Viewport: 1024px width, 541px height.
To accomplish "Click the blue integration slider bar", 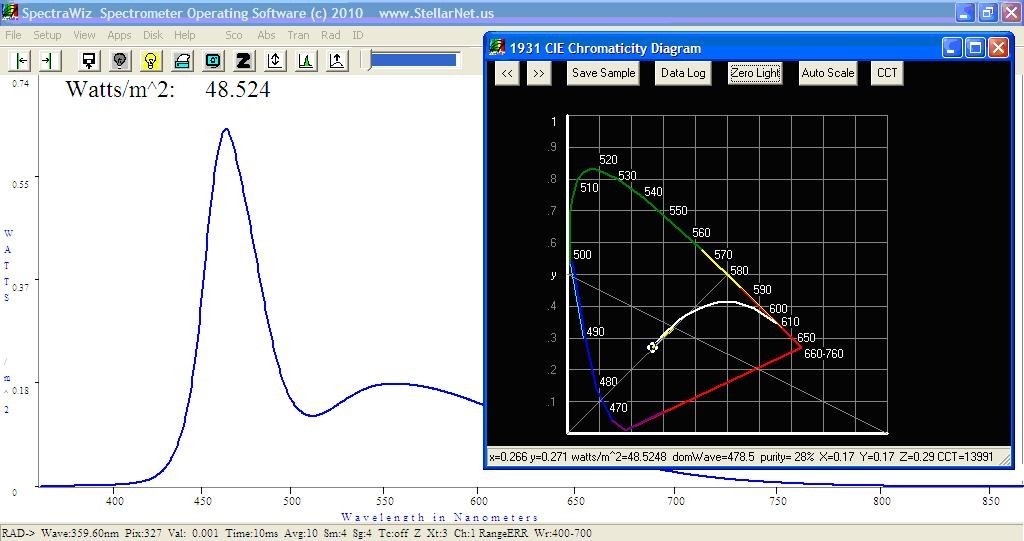I will pyautogui.click(x=413, y=60).
